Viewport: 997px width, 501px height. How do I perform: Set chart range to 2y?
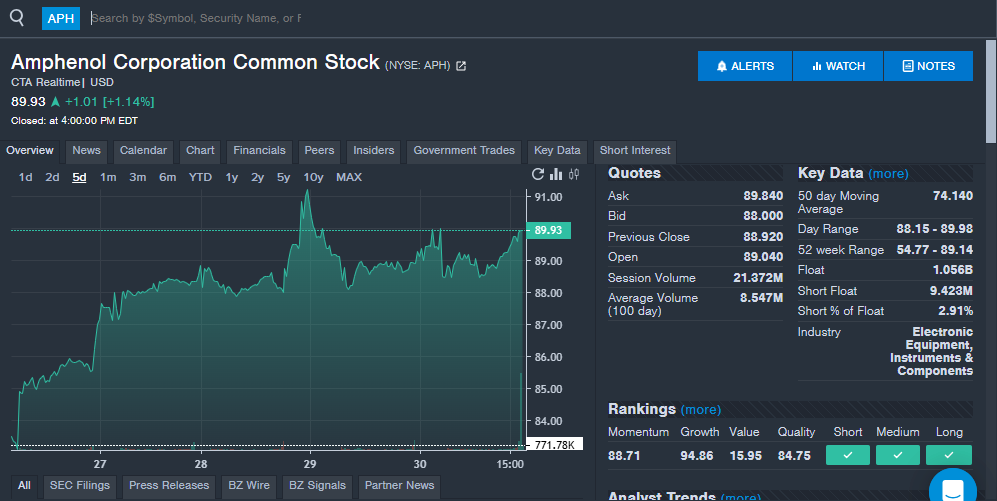coord(258,177)
